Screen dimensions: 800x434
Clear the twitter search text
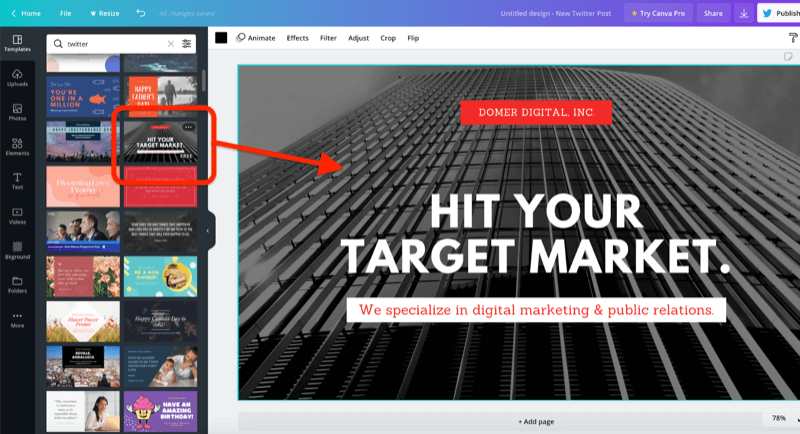click(x=171, y=44)
